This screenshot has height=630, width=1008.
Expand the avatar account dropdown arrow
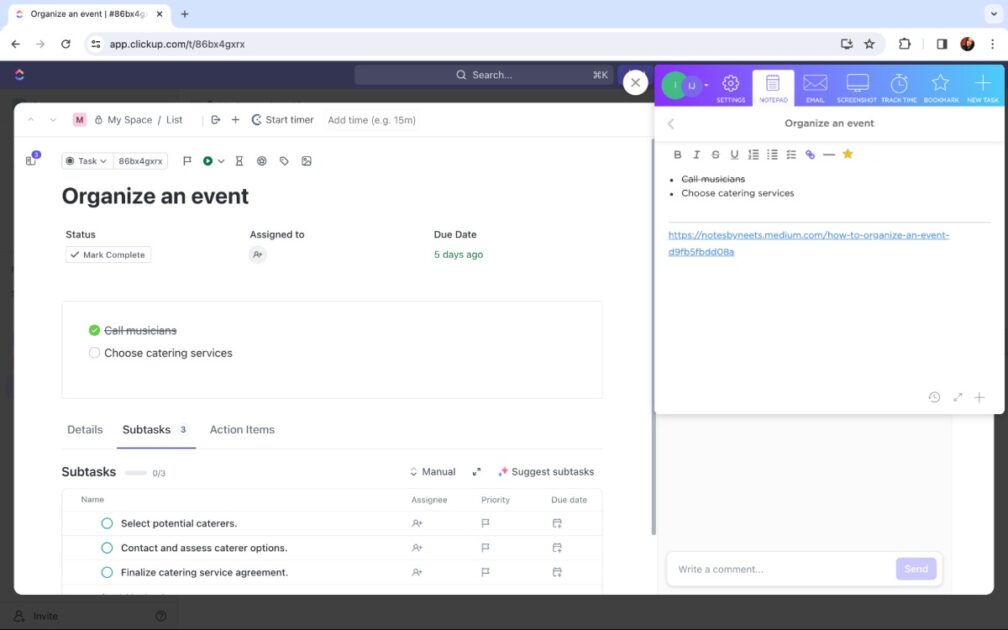pos(705,85)
